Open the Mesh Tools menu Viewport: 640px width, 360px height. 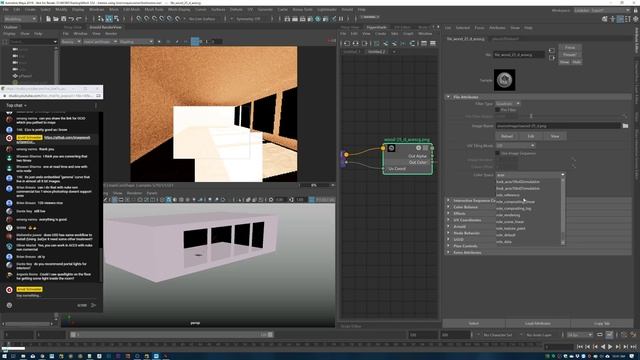[153, 9]
